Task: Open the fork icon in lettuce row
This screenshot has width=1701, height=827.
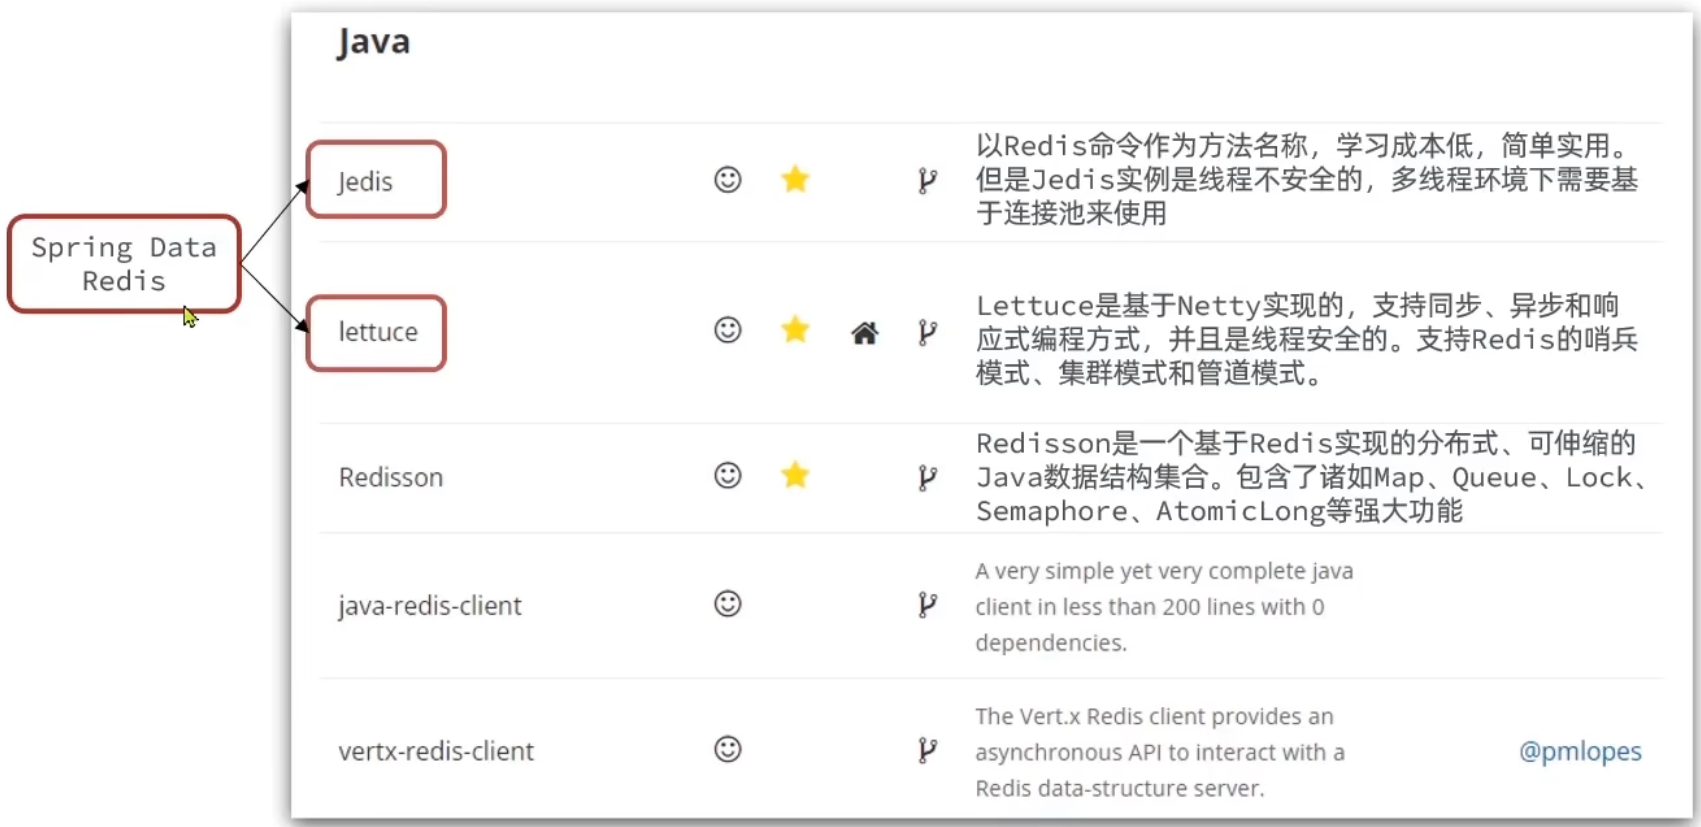Action: click(927, 332)
